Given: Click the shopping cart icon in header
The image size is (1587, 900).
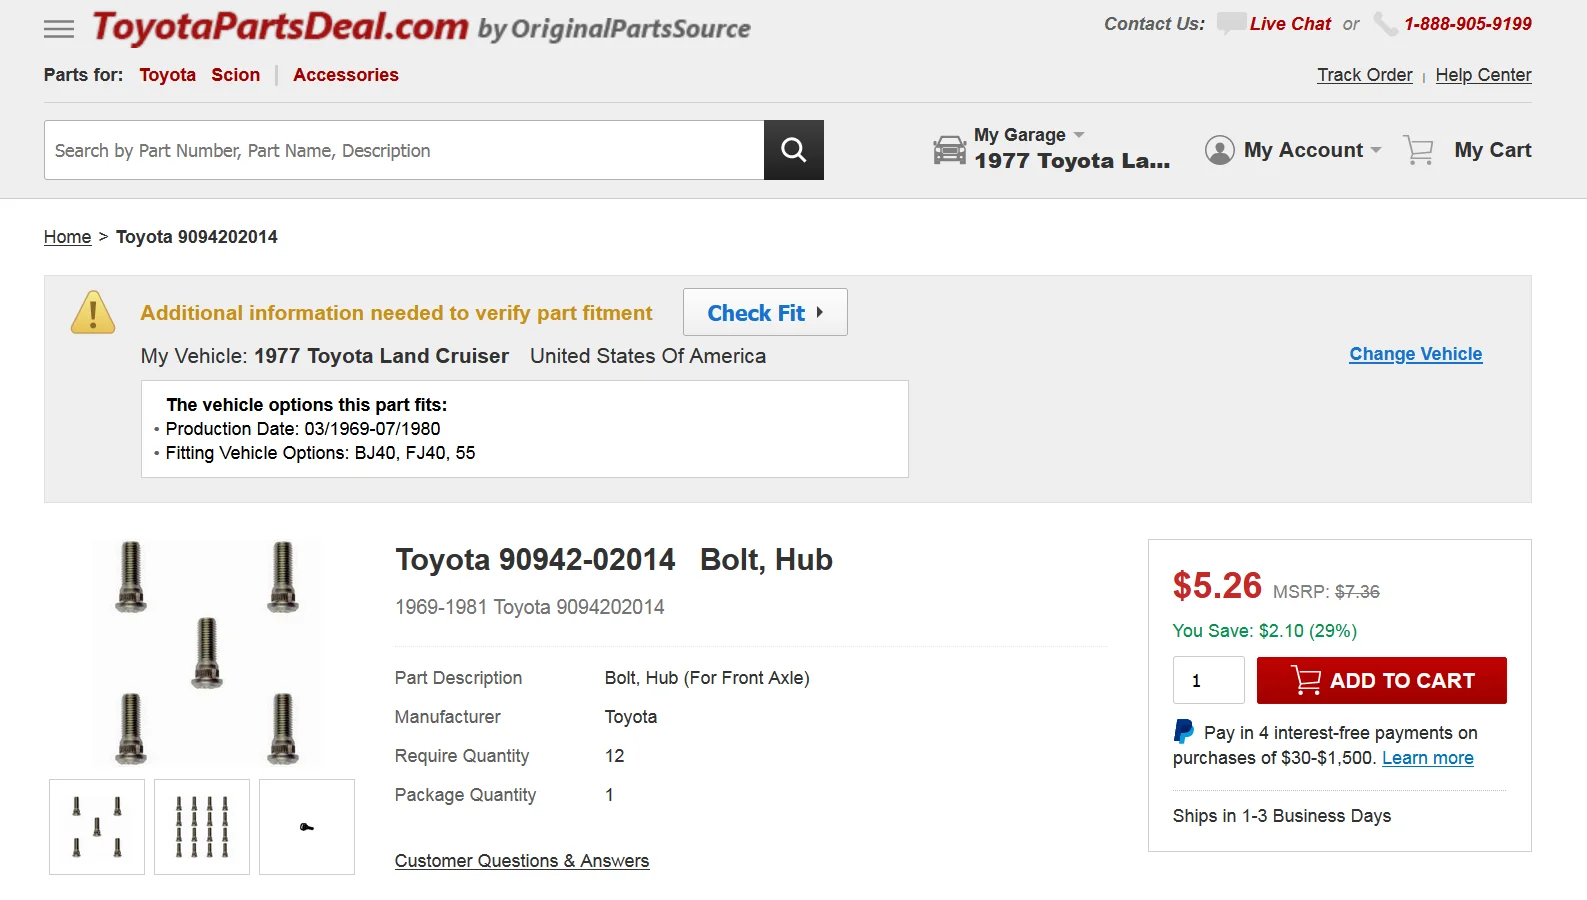Looking at the screenshot, I should coord(1418,150).
